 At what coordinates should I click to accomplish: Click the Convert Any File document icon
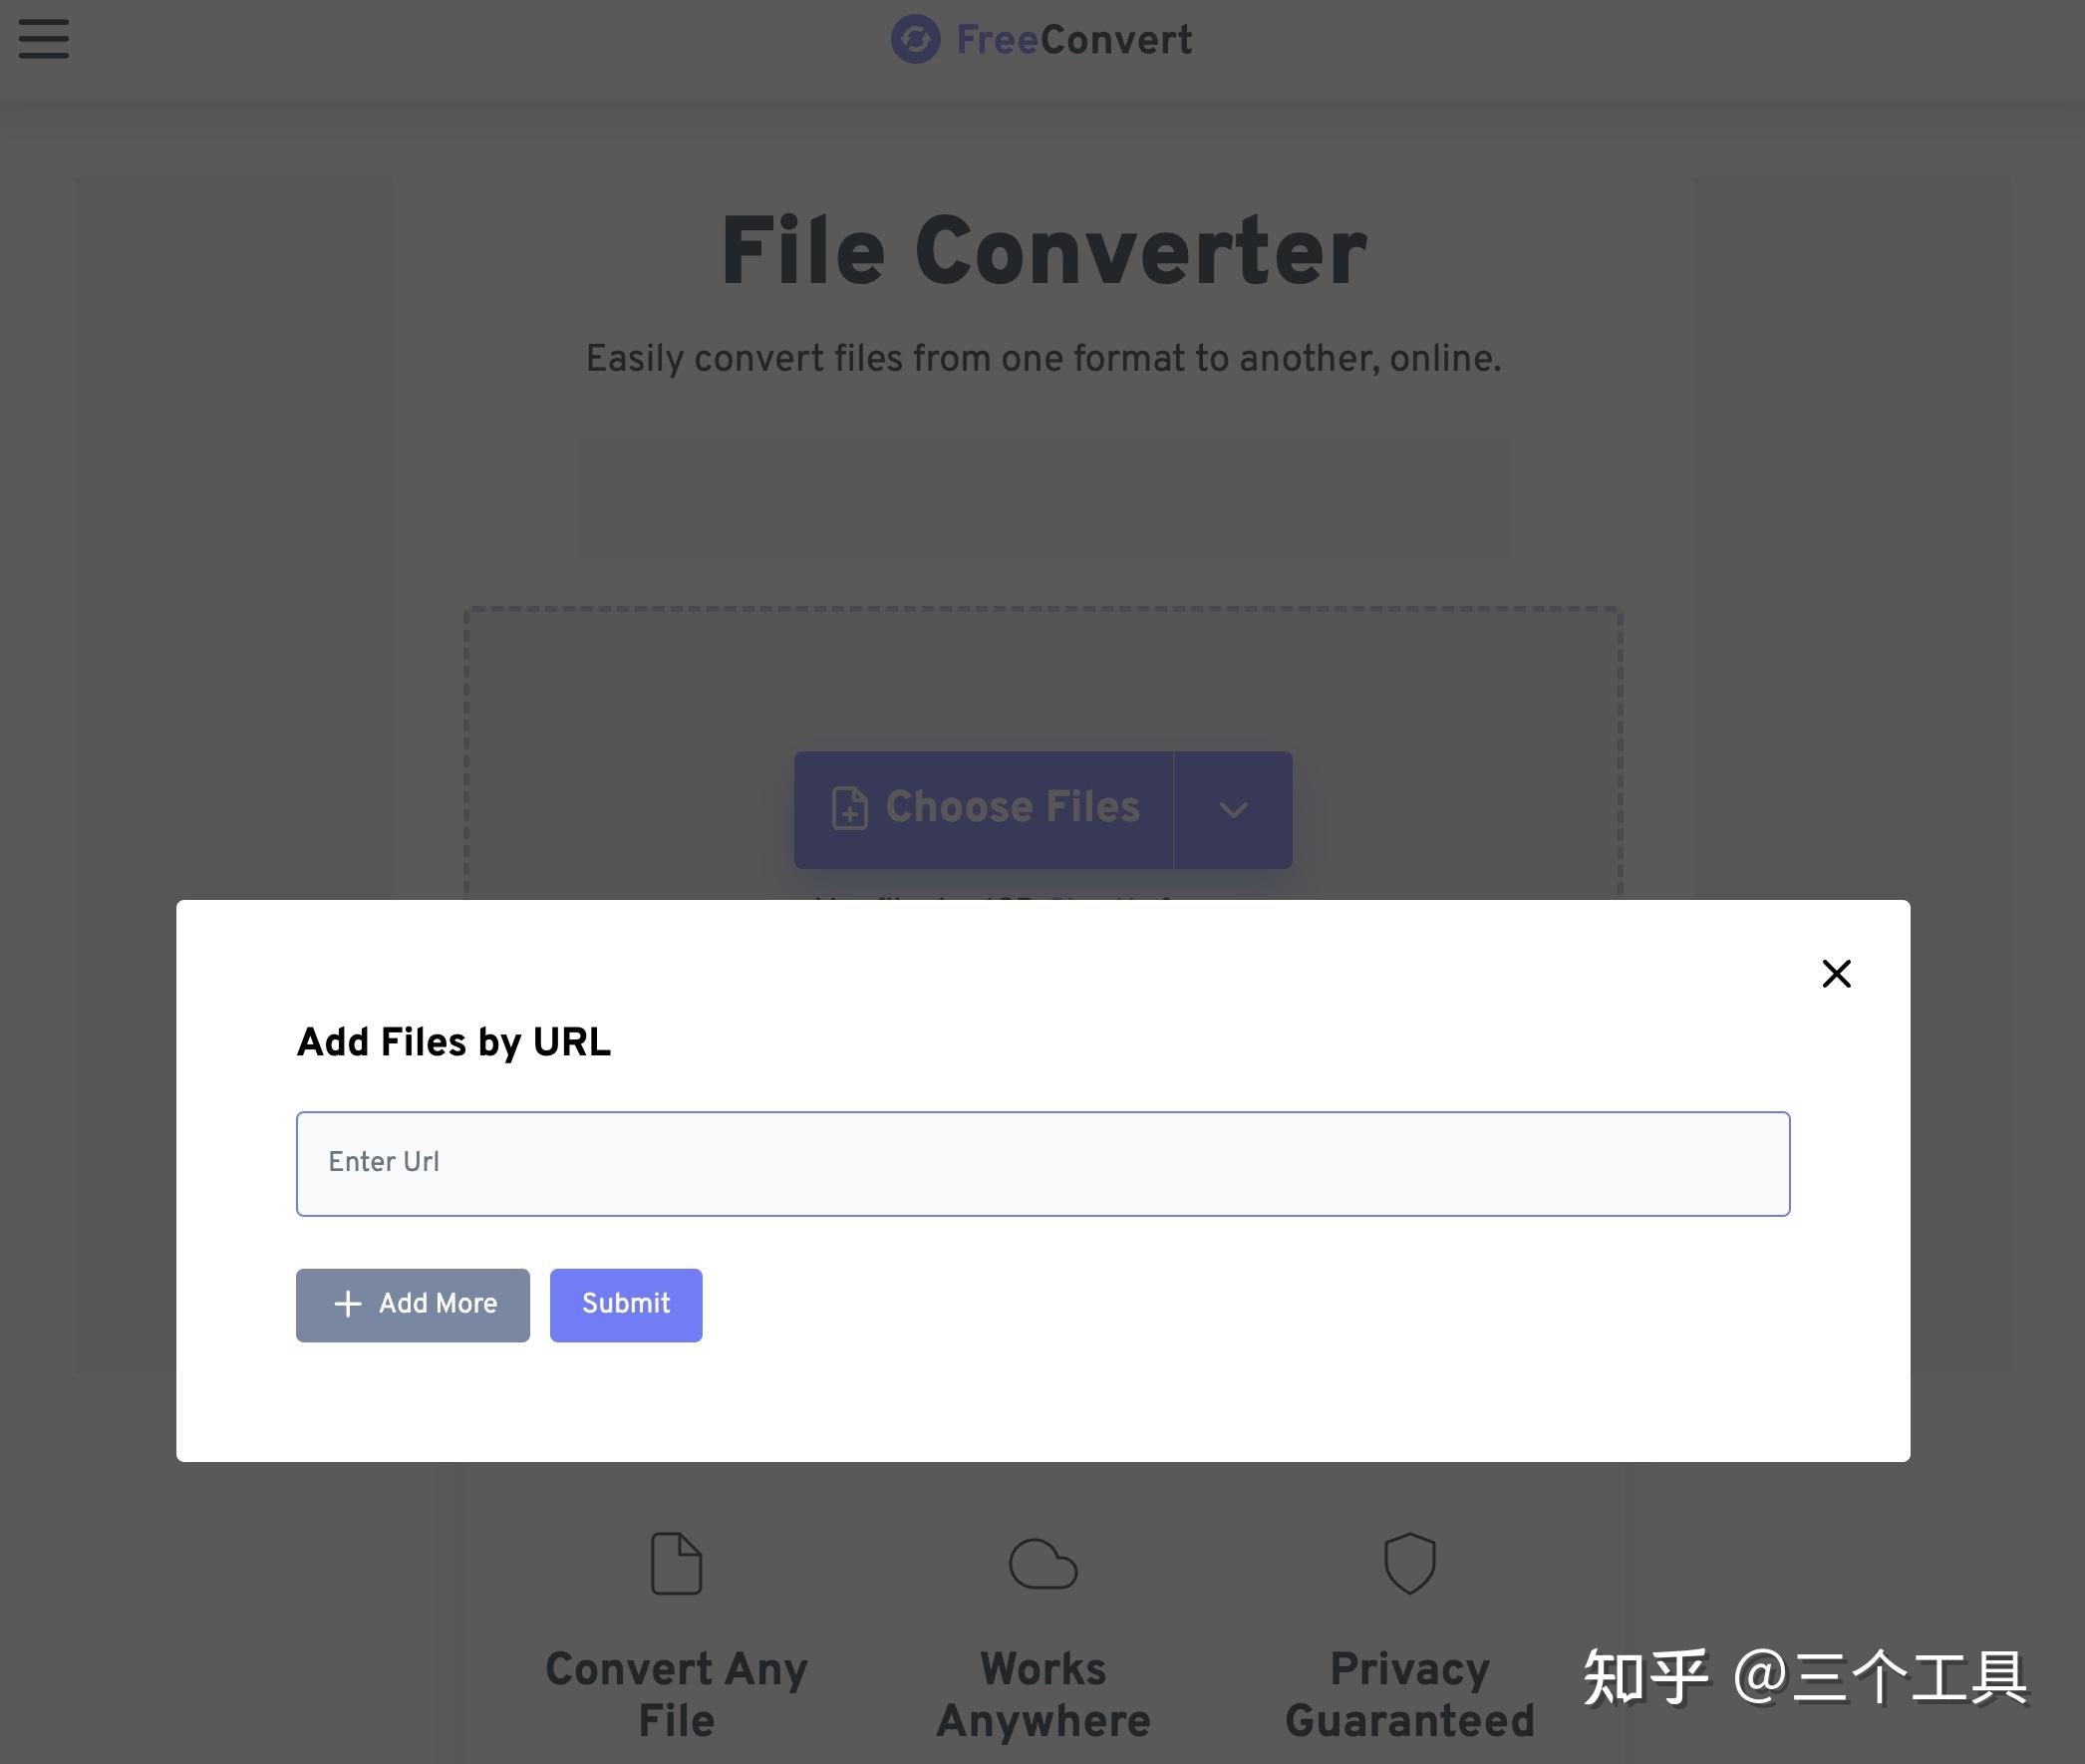point(676,1563)
